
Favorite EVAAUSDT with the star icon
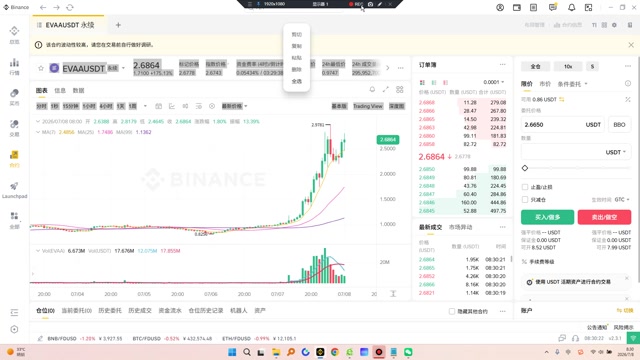coord(40,68)
